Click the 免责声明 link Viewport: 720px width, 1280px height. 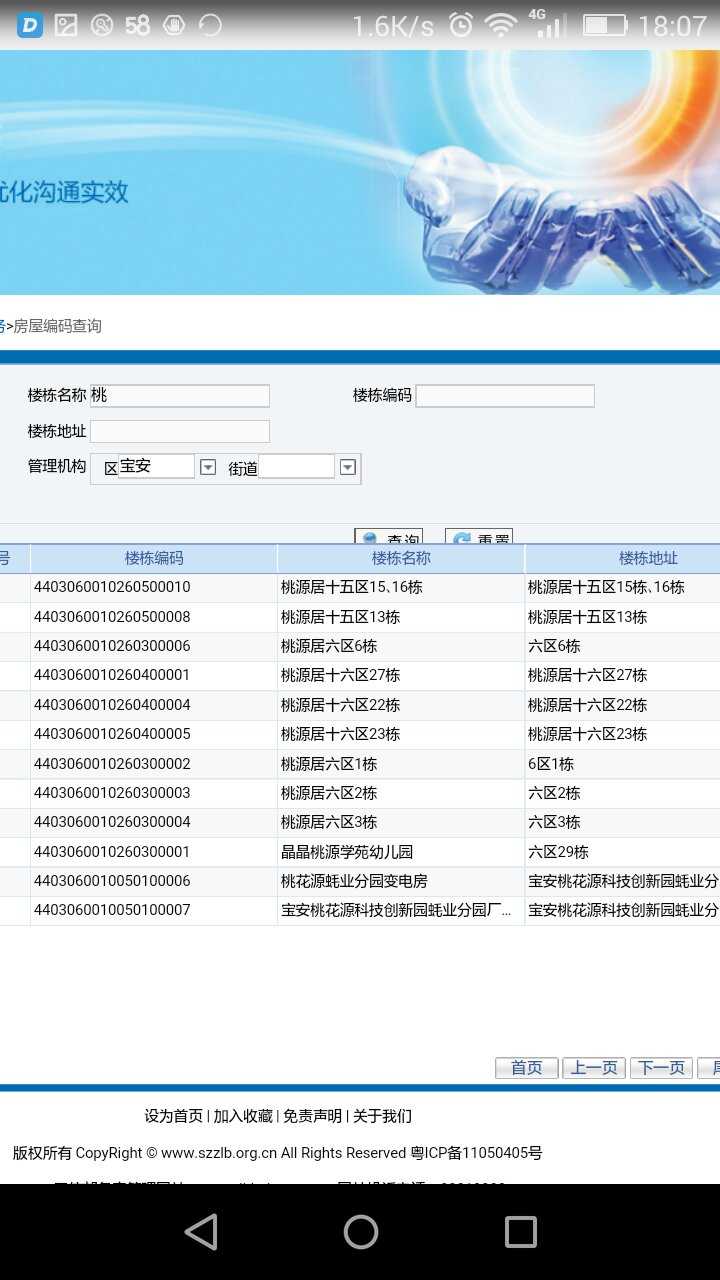[312, 1116]
